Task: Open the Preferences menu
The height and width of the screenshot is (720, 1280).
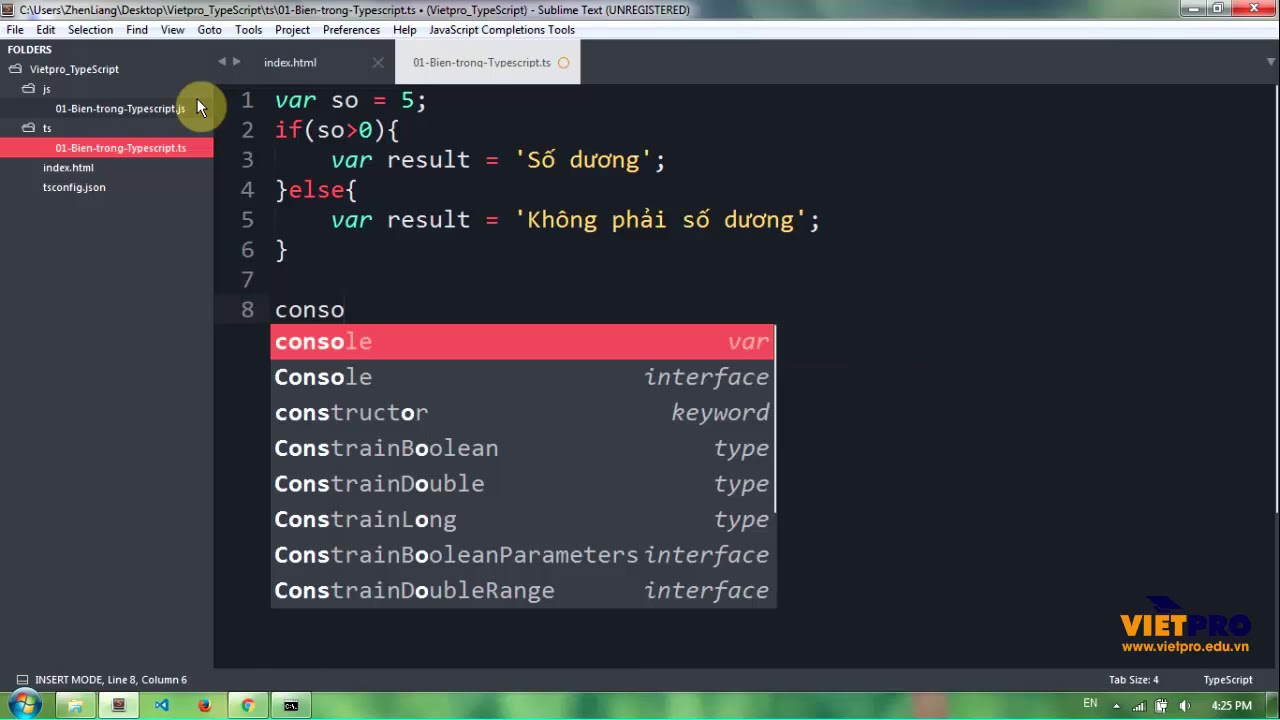Action: point(351,30)
